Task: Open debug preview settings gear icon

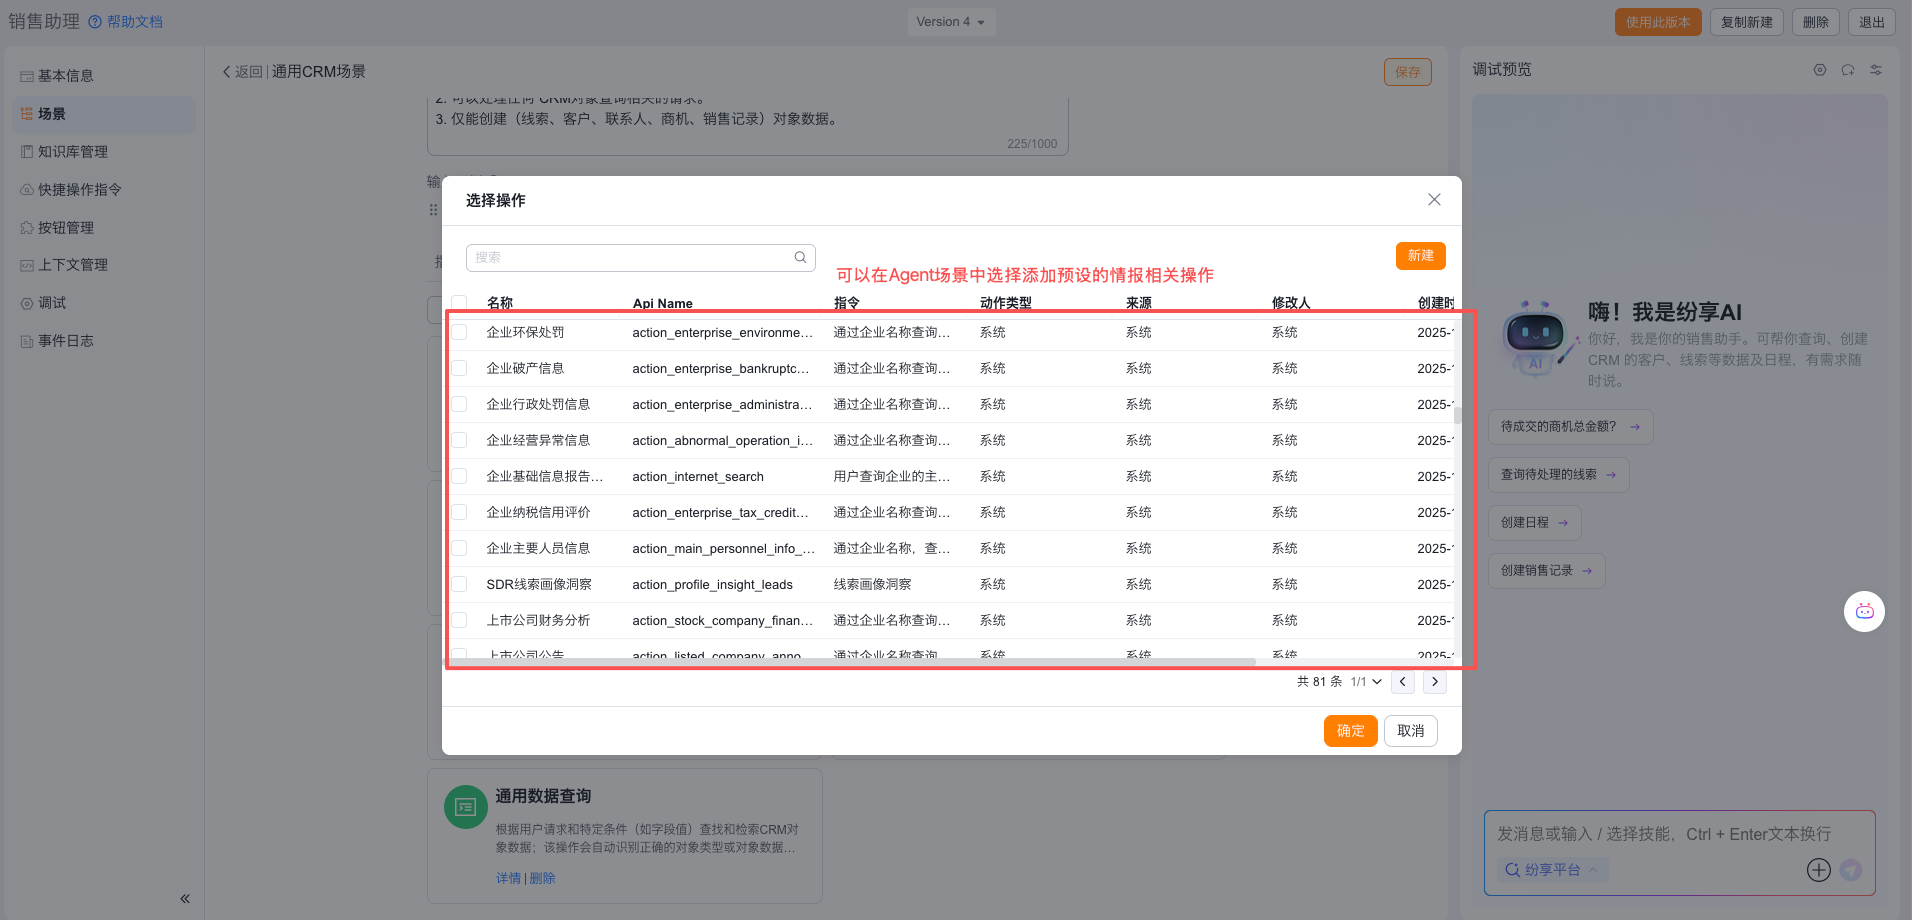Action: [1820, 70]
